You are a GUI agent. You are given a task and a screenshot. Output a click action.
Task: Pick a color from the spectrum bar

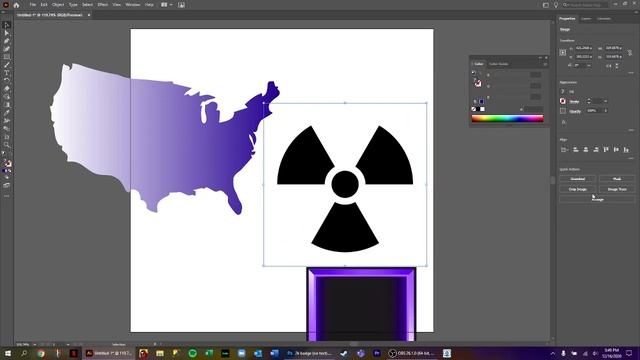click(x=507, y=118)
